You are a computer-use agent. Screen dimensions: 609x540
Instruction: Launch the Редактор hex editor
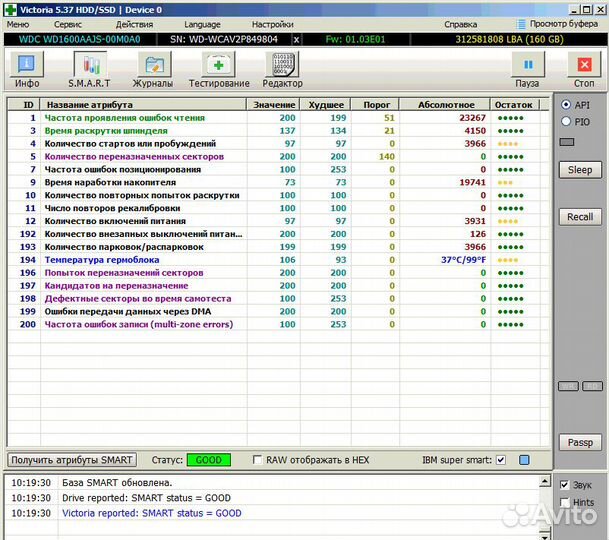[x=282, y=69]
